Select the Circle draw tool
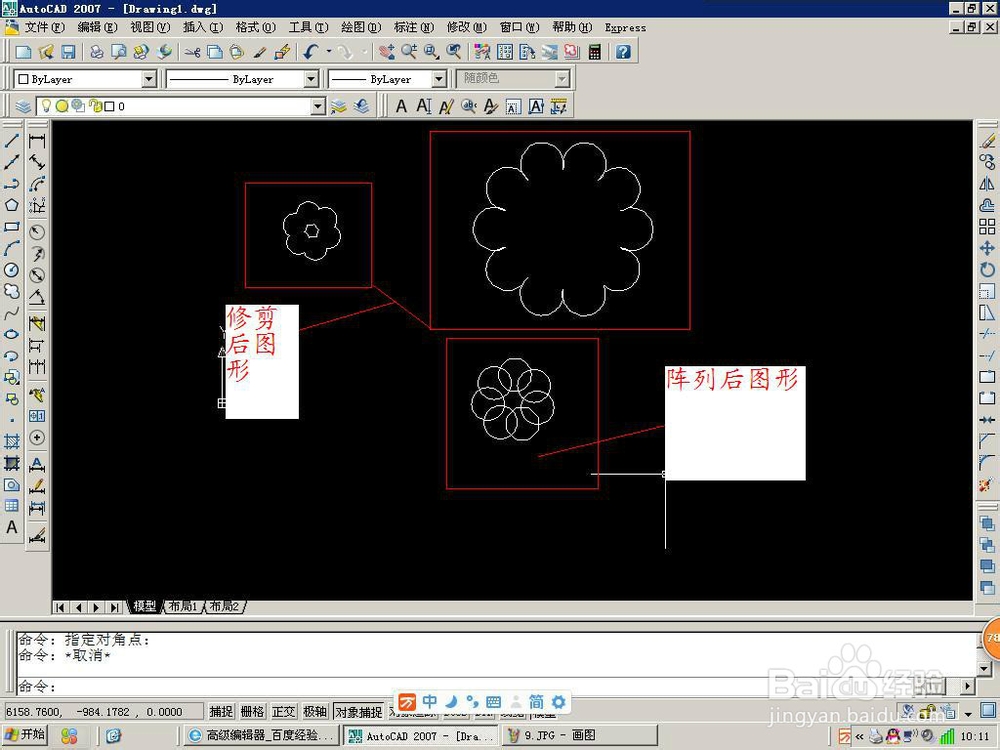The width and height of the screenshot is (1000, 750). [x=11, y=270]
